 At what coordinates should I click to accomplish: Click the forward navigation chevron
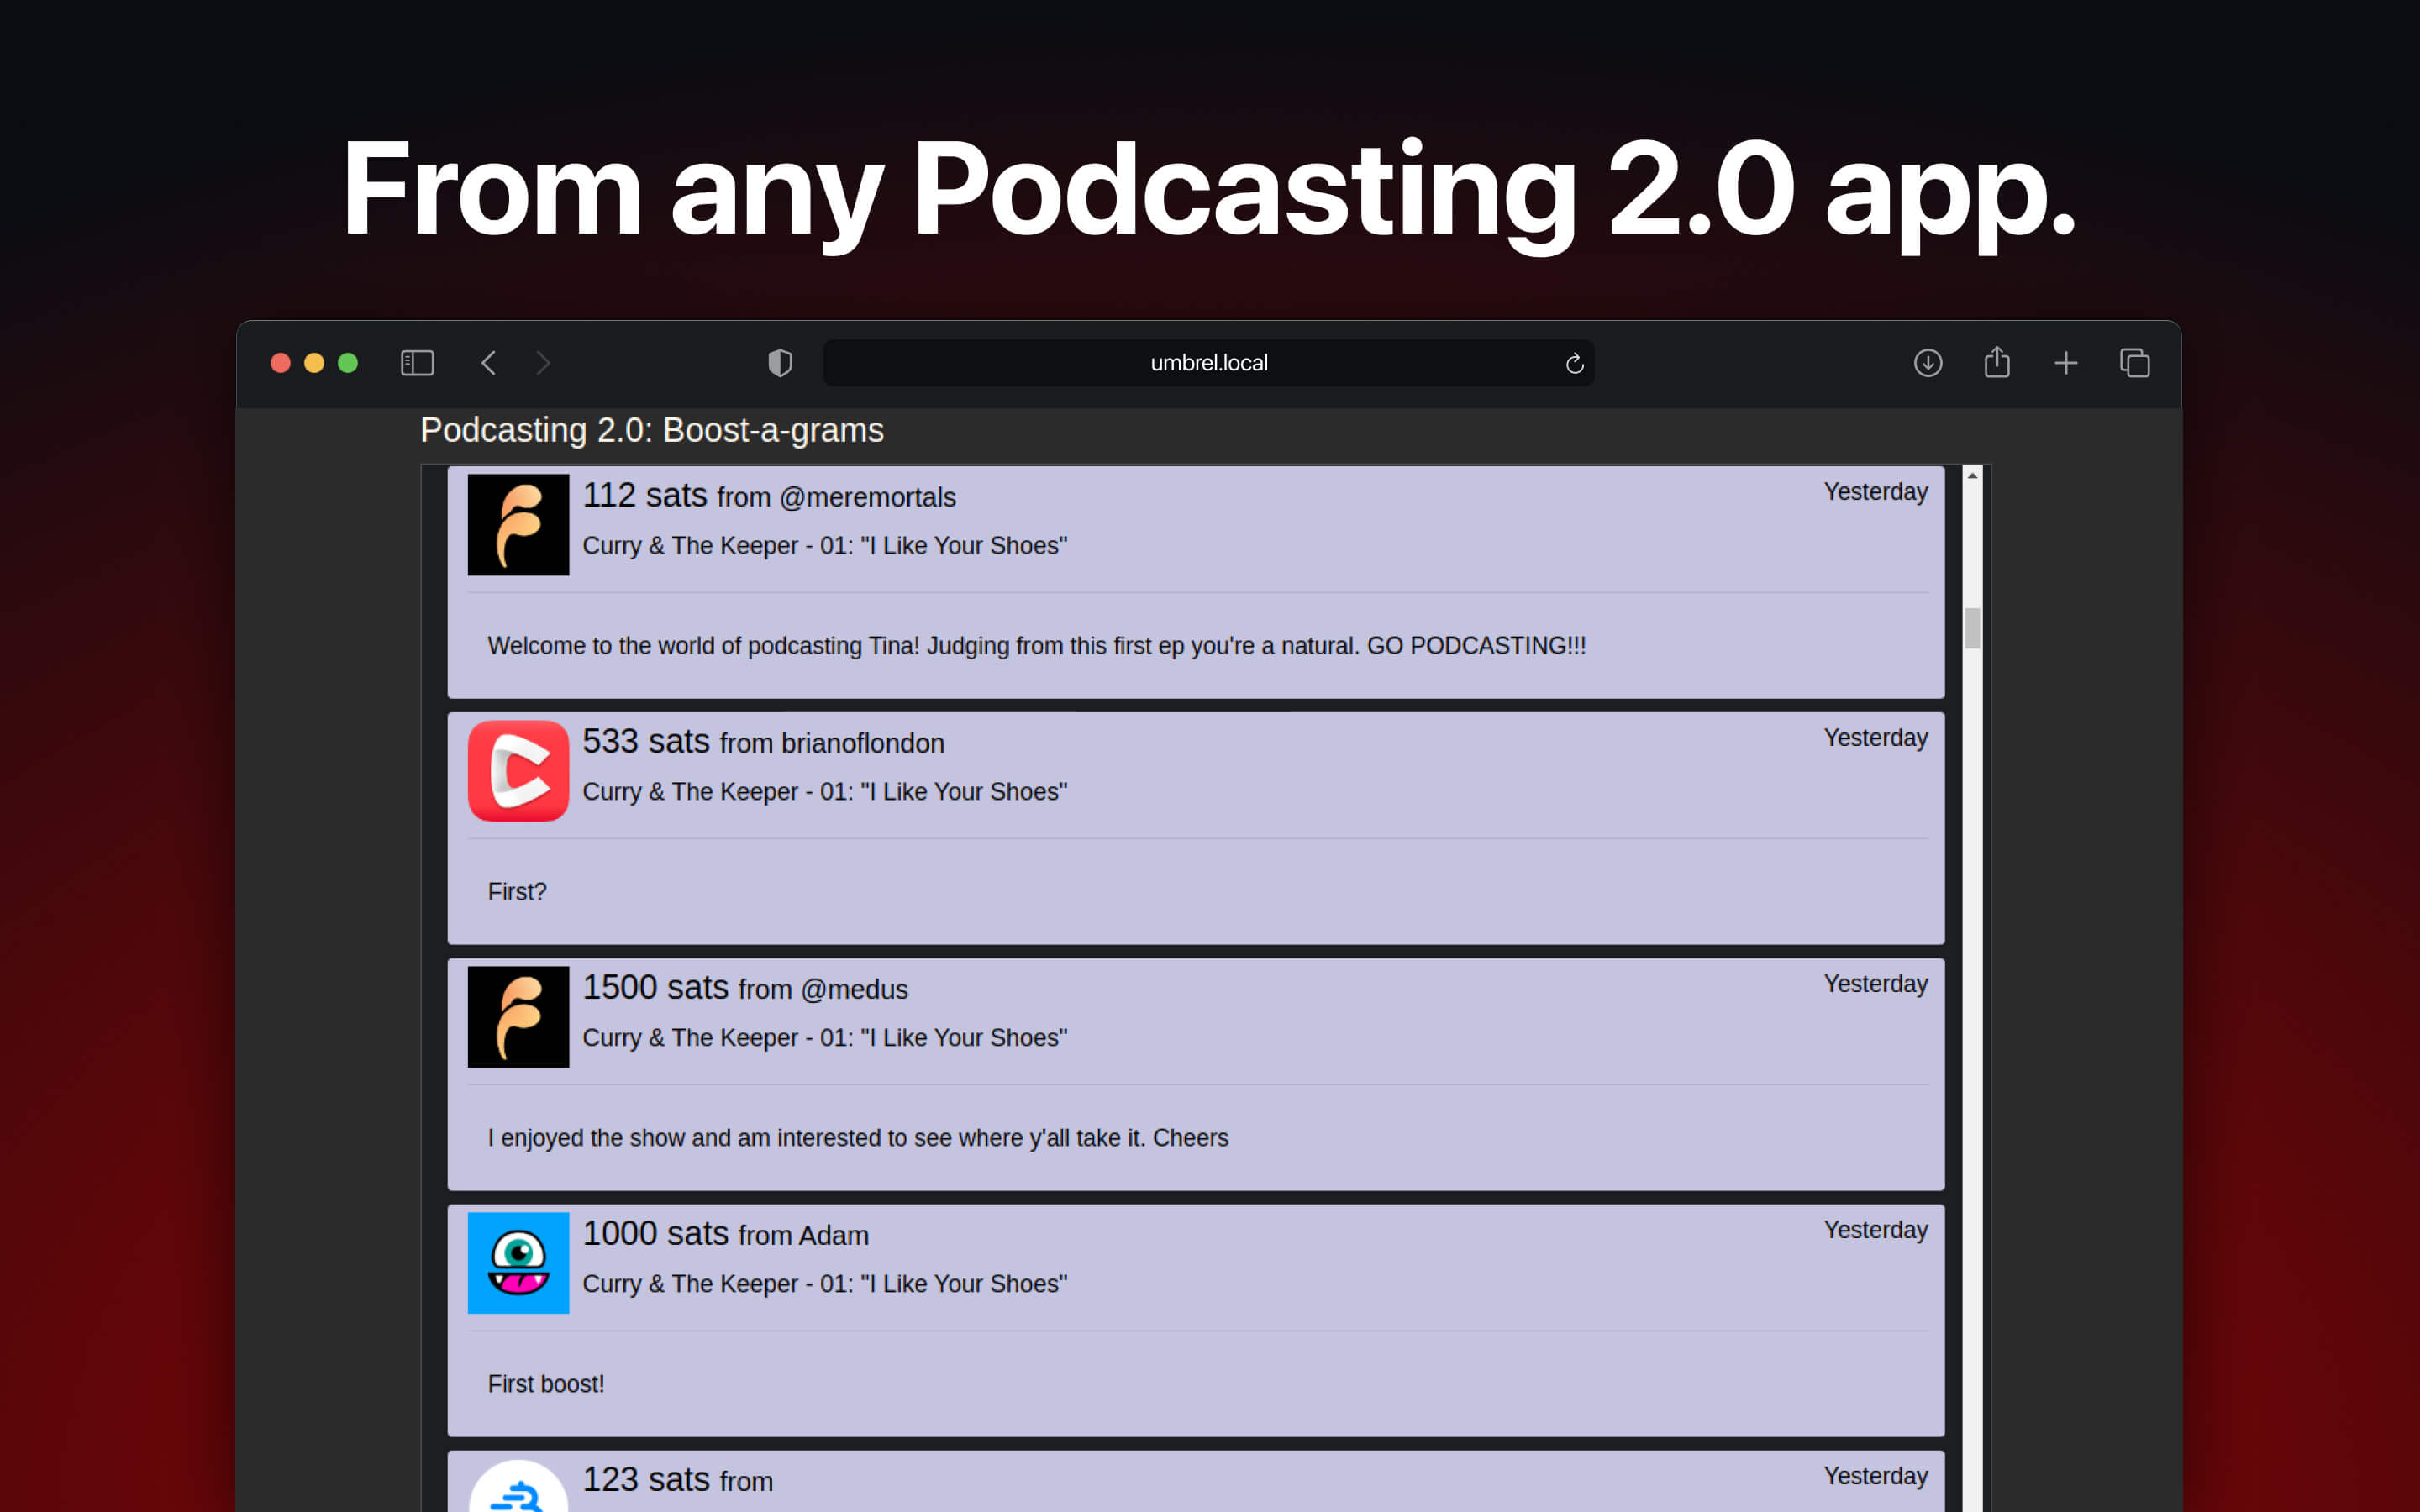pos(543,363)
